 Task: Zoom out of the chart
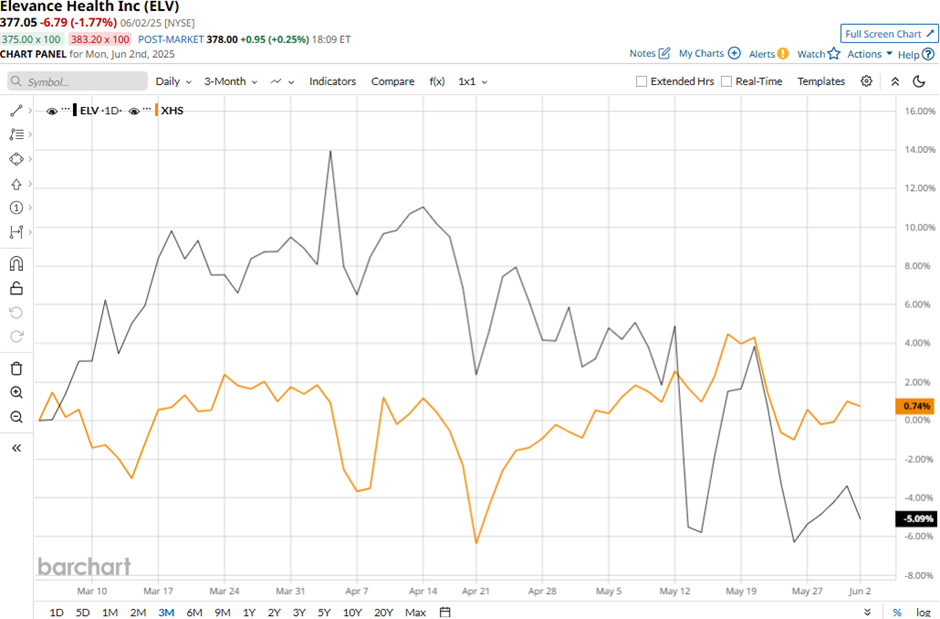tap(16, 416)
